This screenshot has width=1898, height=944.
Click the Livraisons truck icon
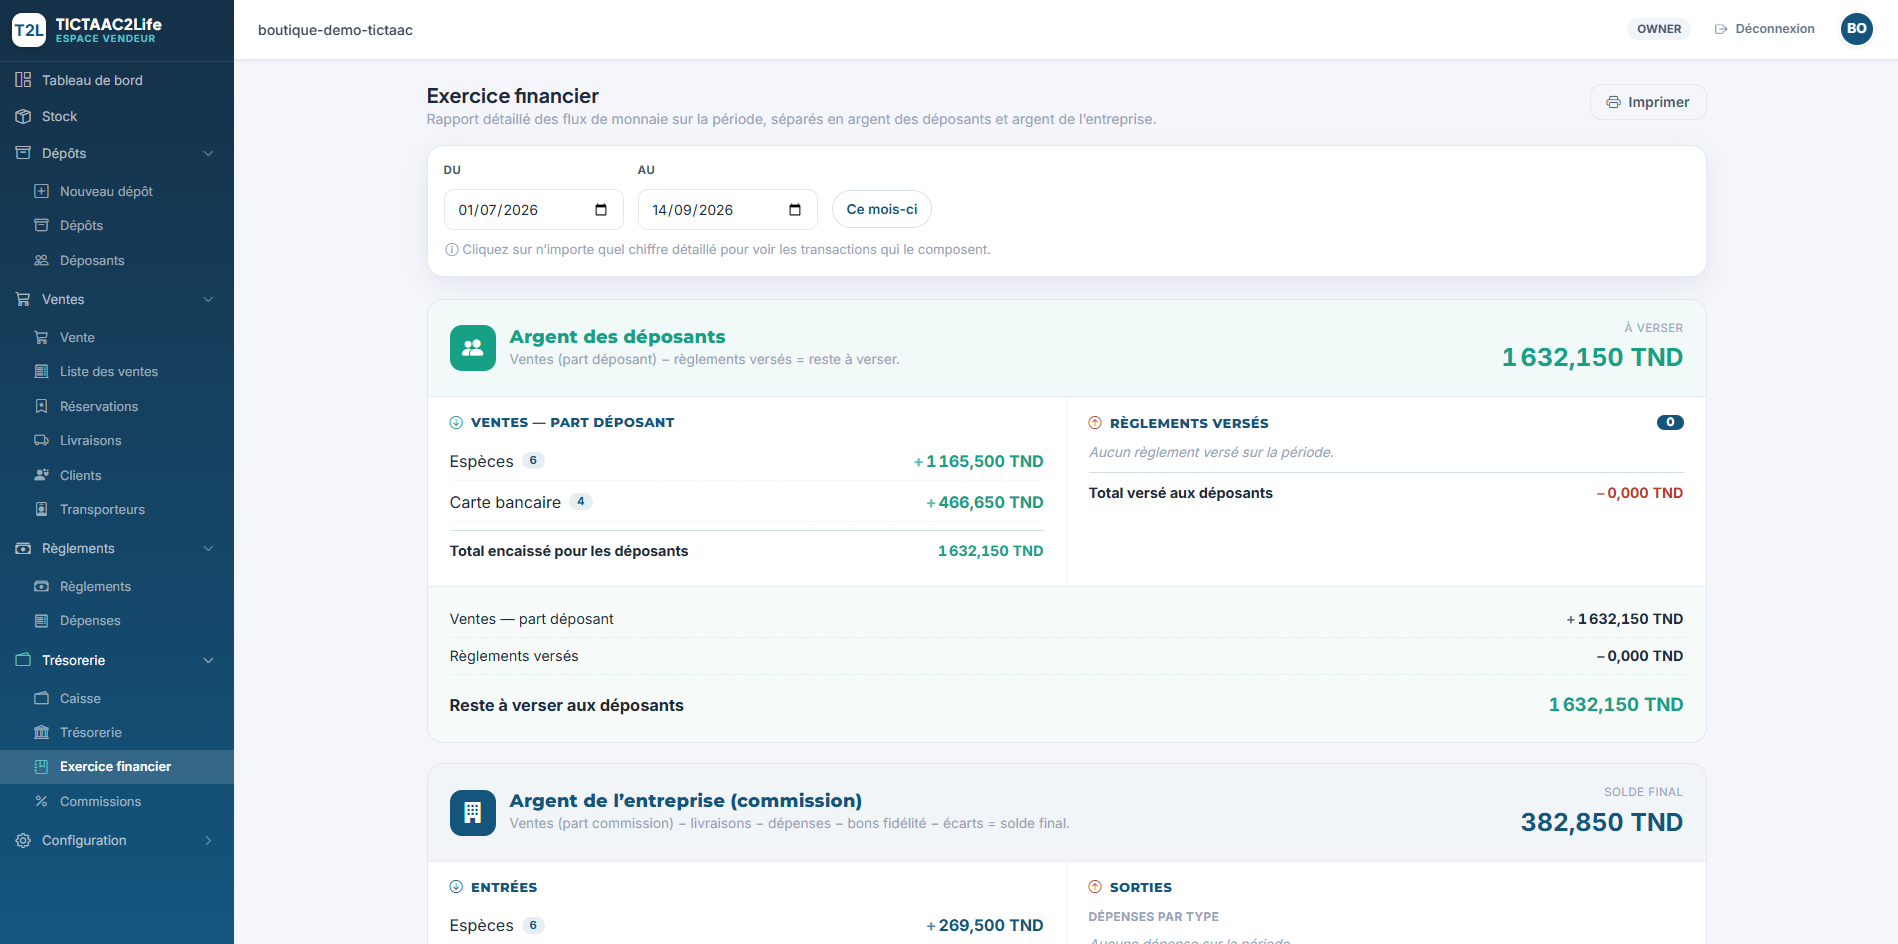pos(41,440)
